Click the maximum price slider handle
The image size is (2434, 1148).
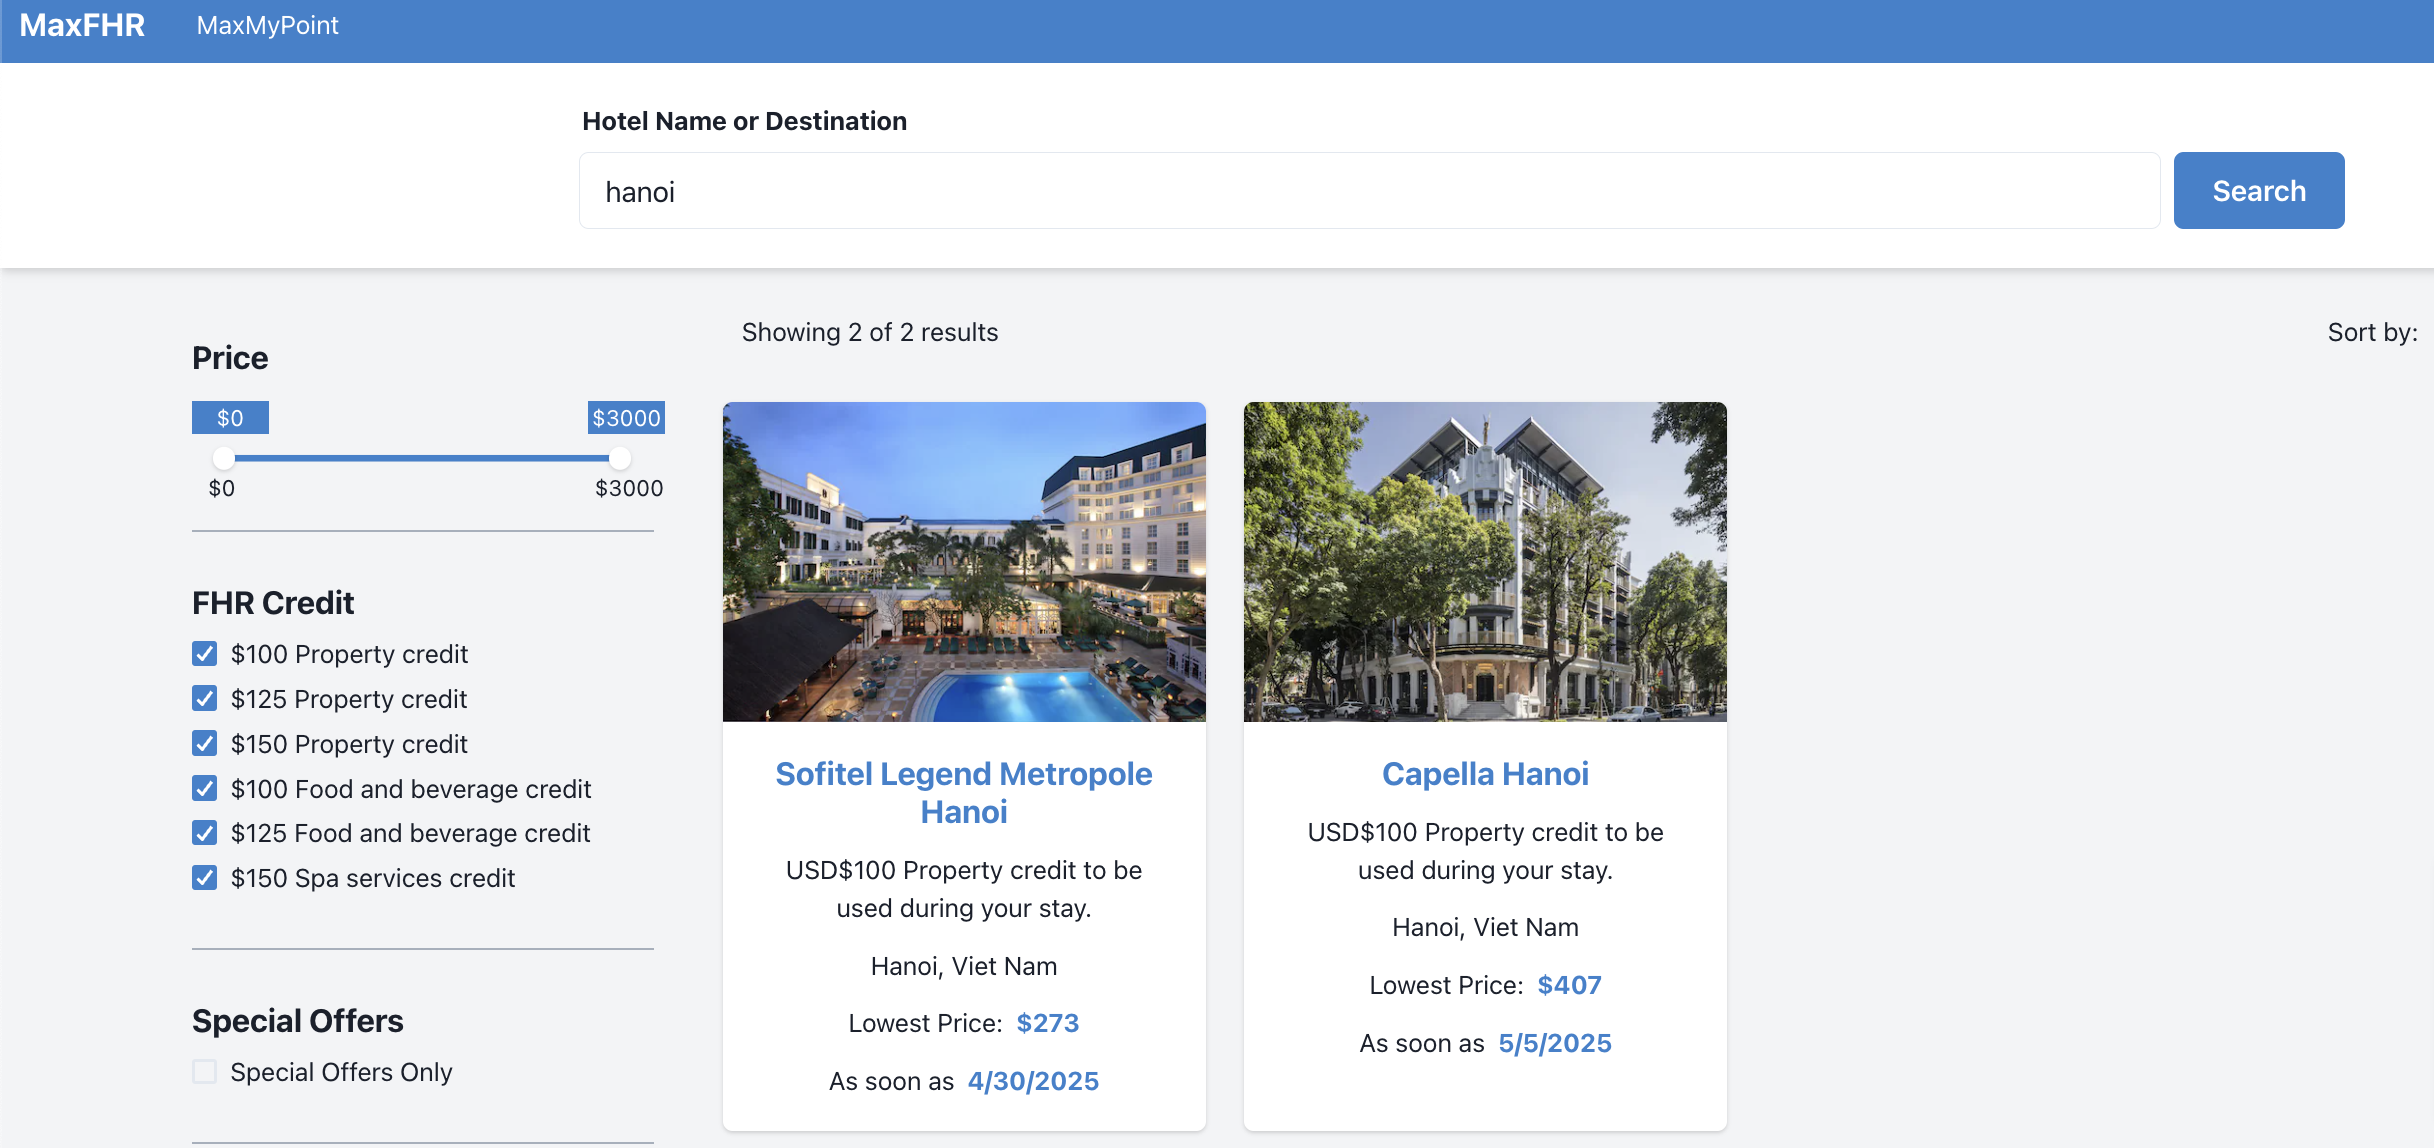coord(620,458)
